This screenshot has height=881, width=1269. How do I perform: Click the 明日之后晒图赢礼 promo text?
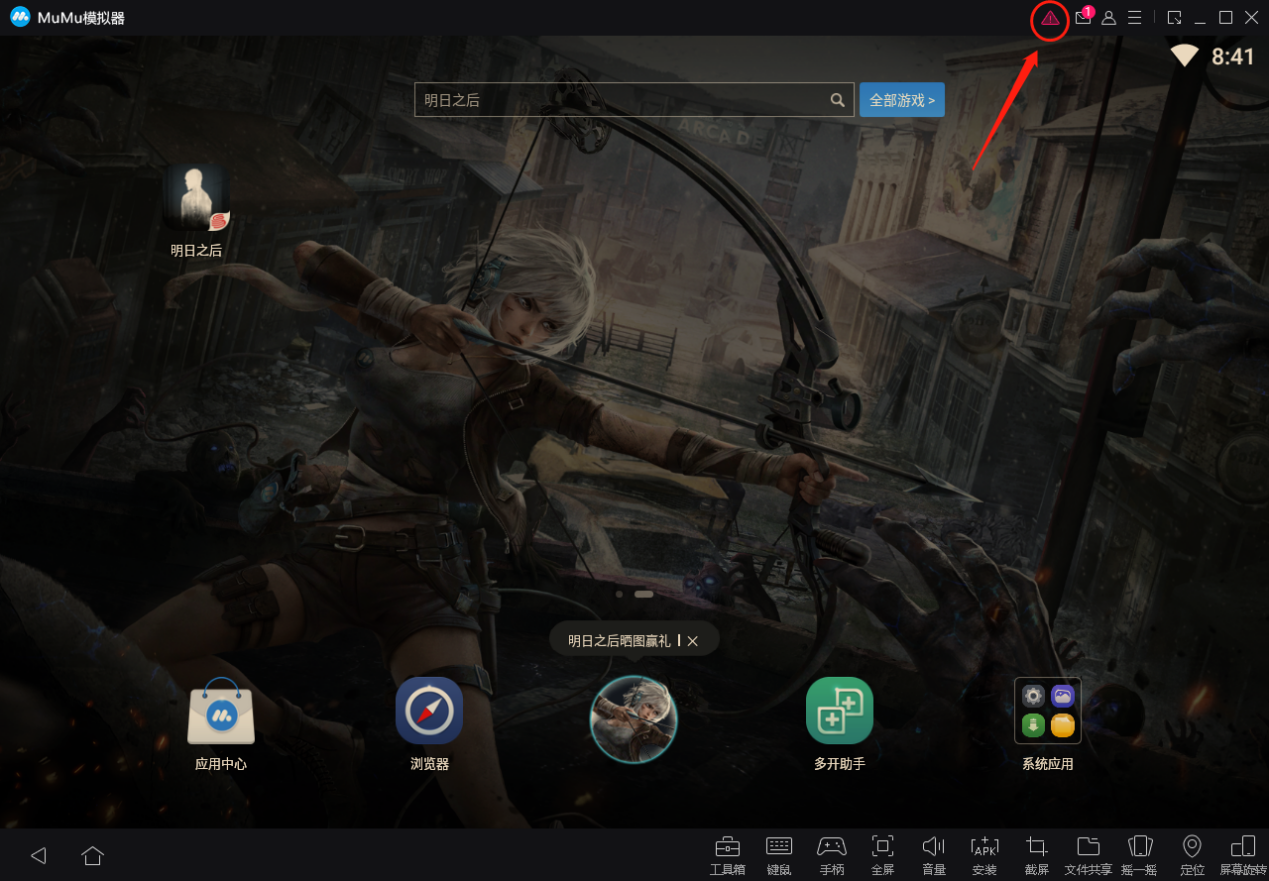pyautogui.click(x=619, y=641)
